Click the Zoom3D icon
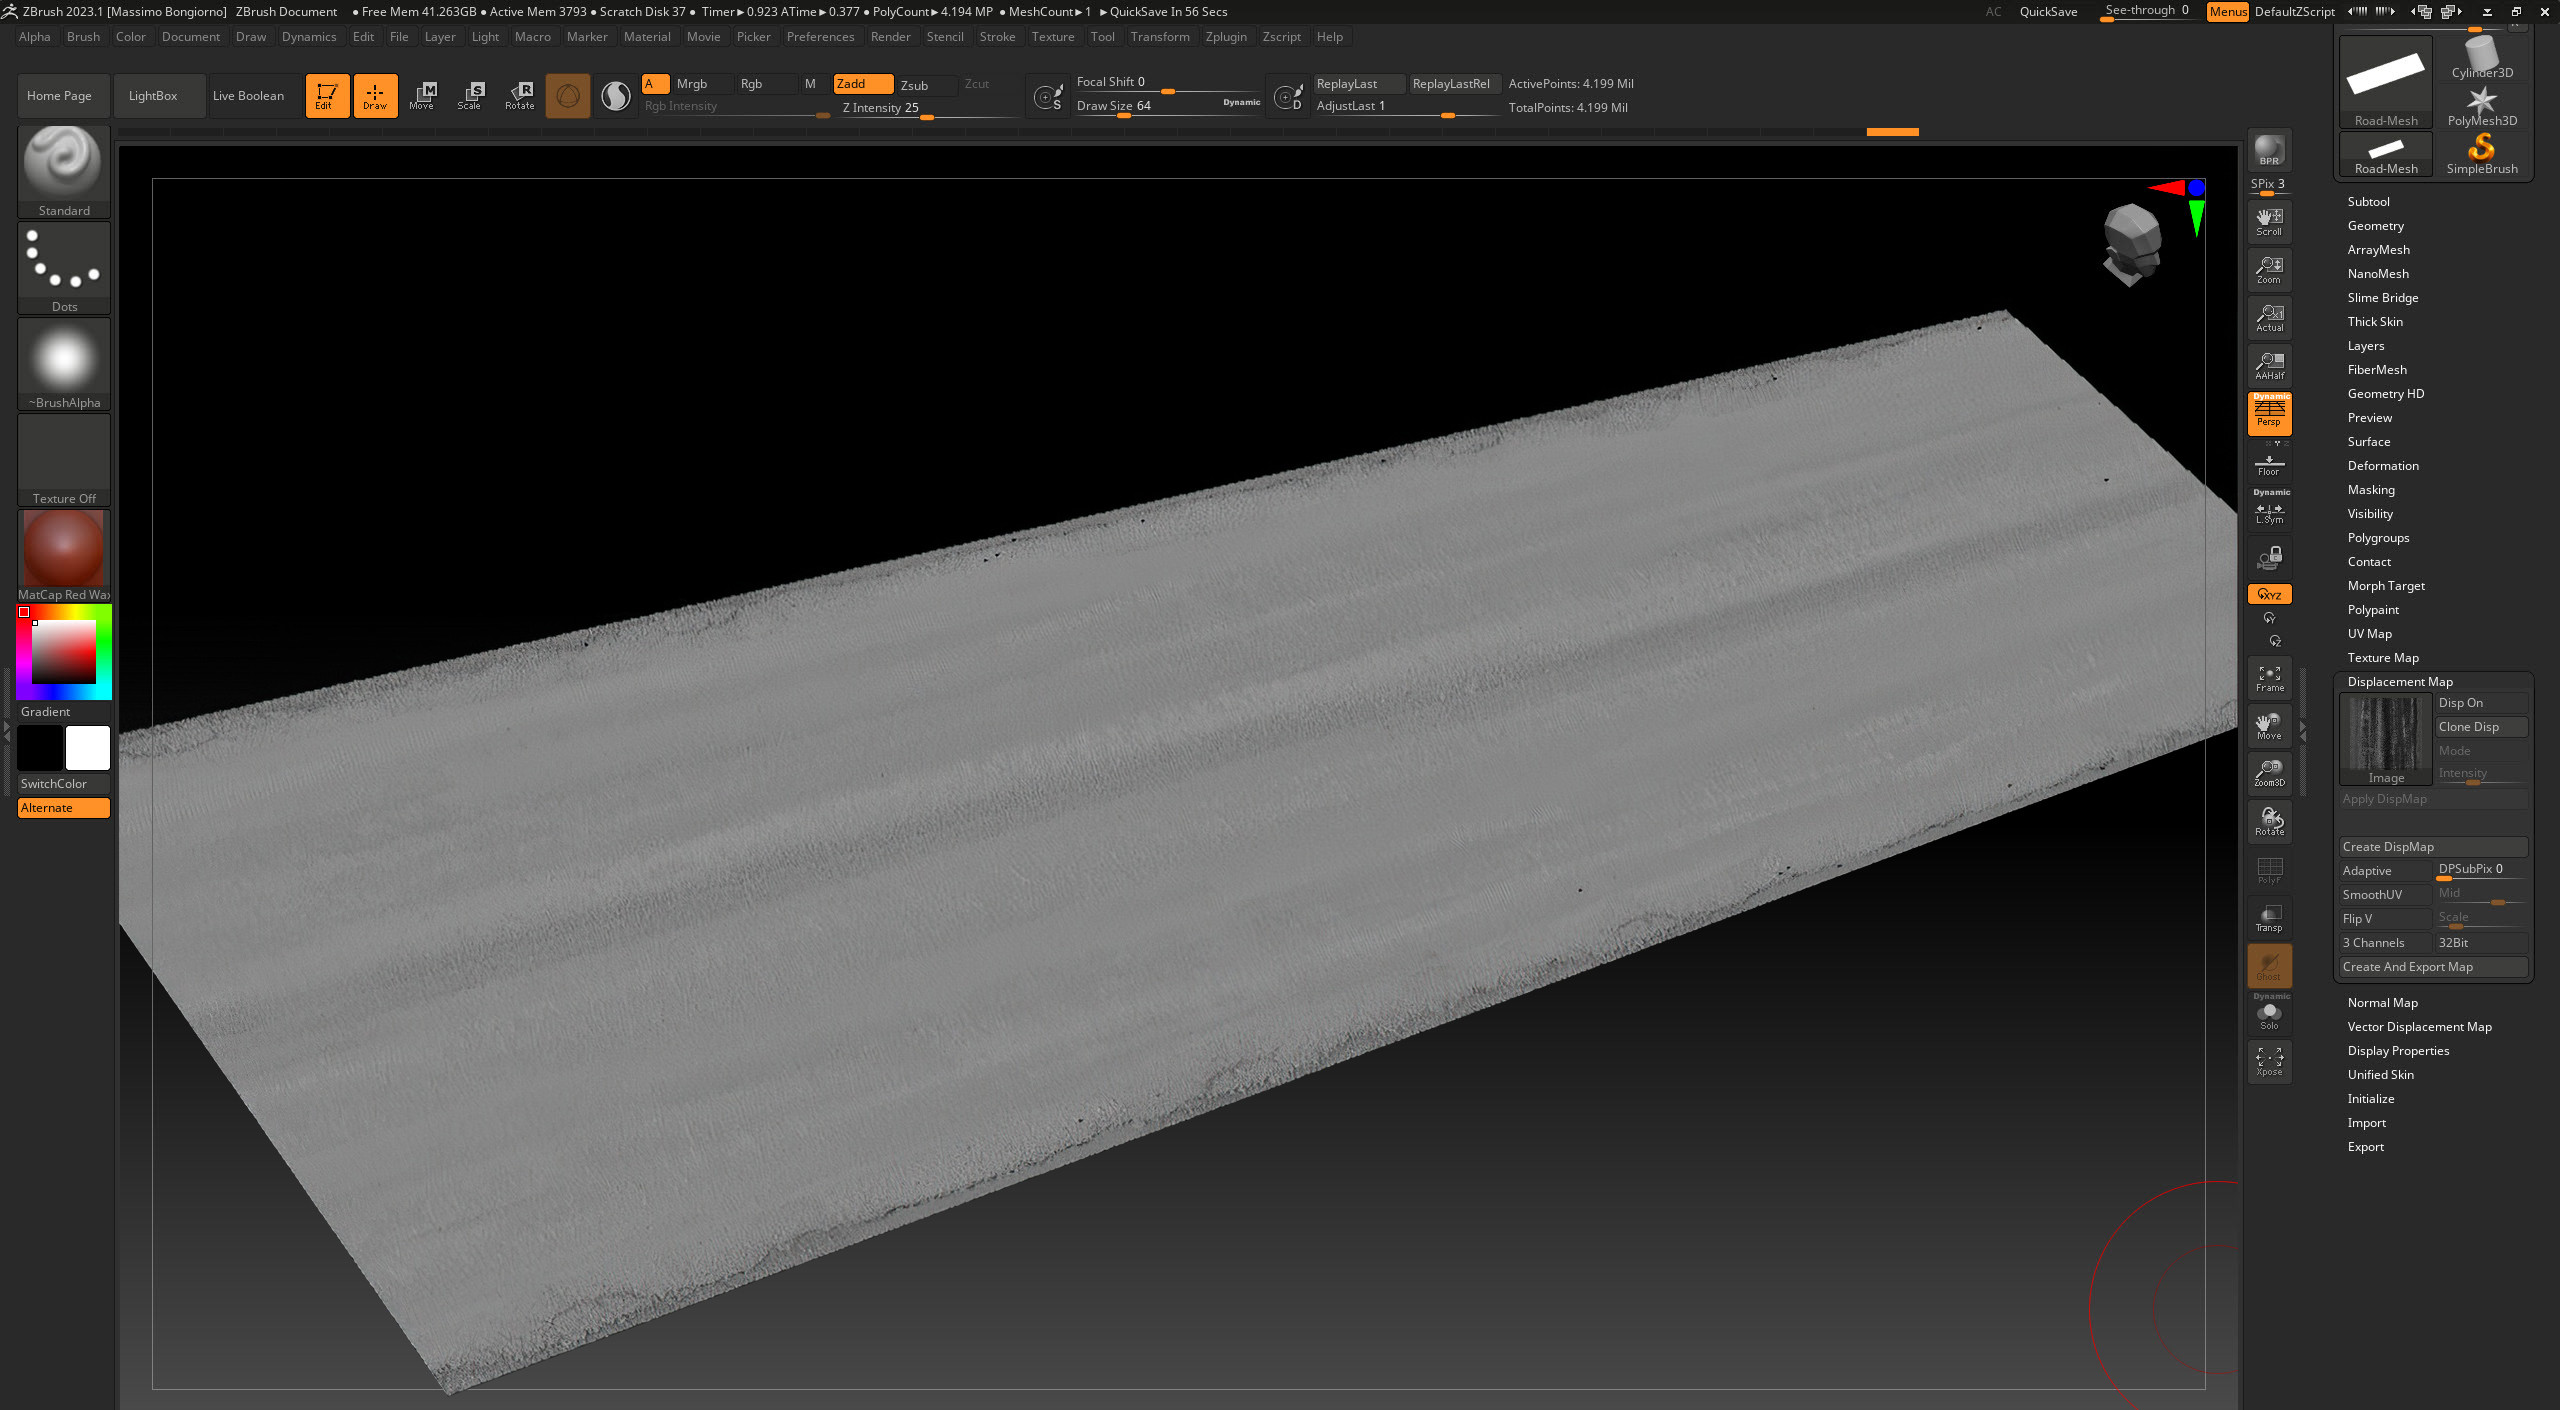The image size is (2560, 1410). 2269,772
